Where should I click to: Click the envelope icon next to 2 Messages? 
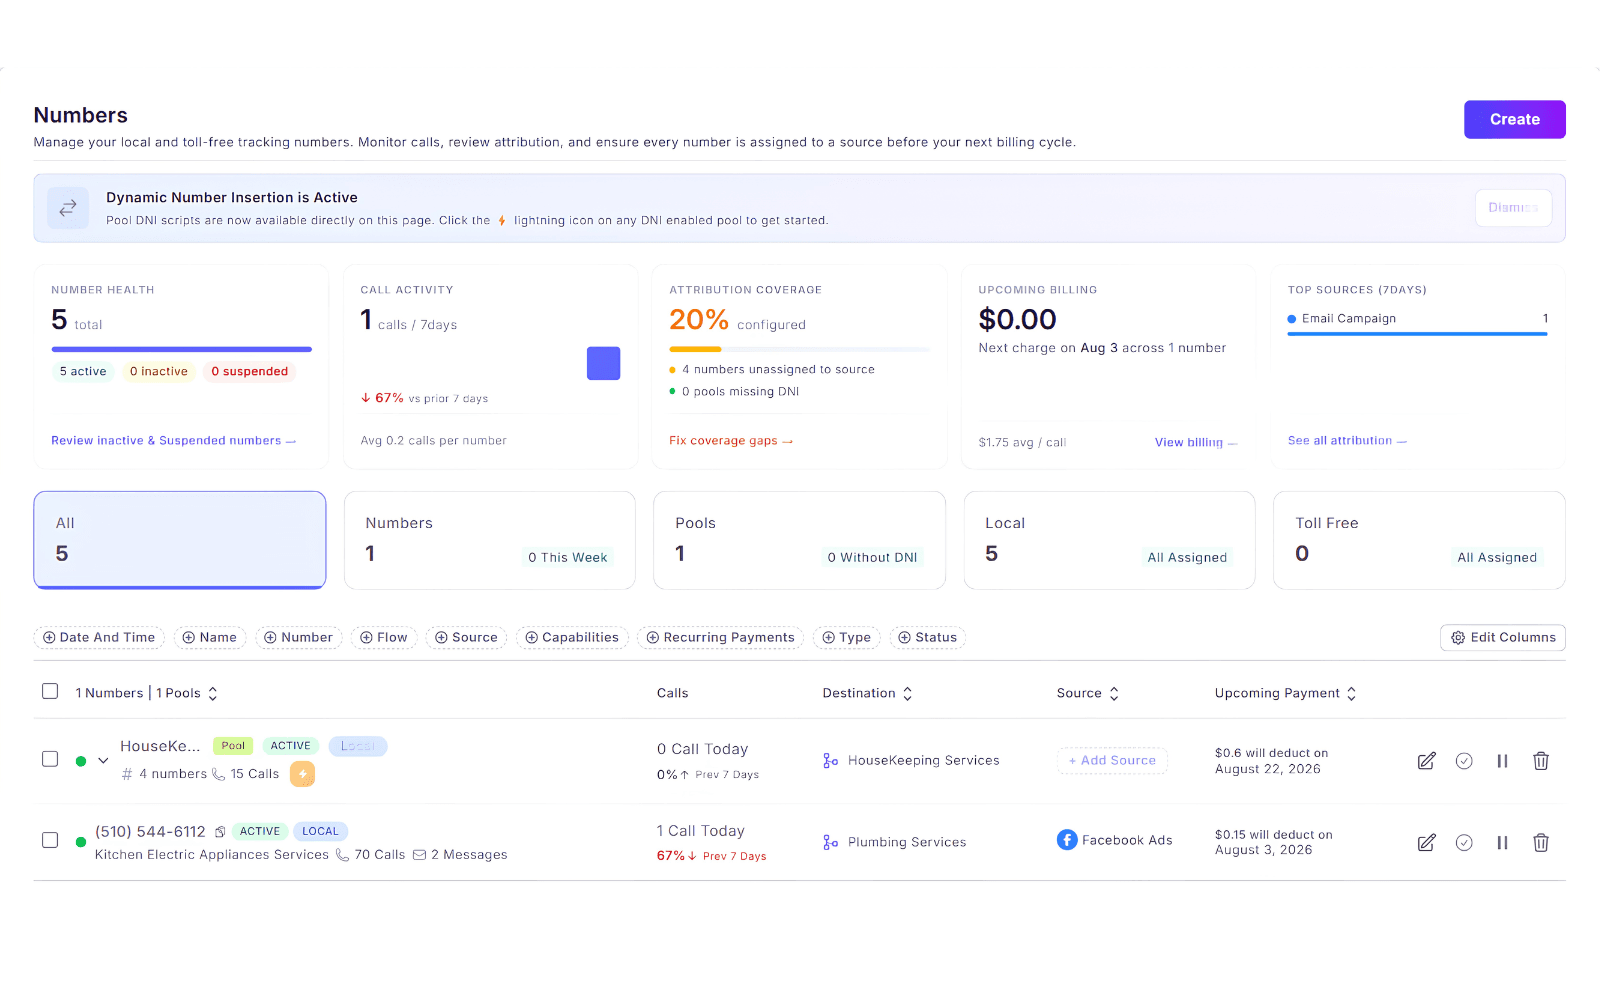point(420,855)
